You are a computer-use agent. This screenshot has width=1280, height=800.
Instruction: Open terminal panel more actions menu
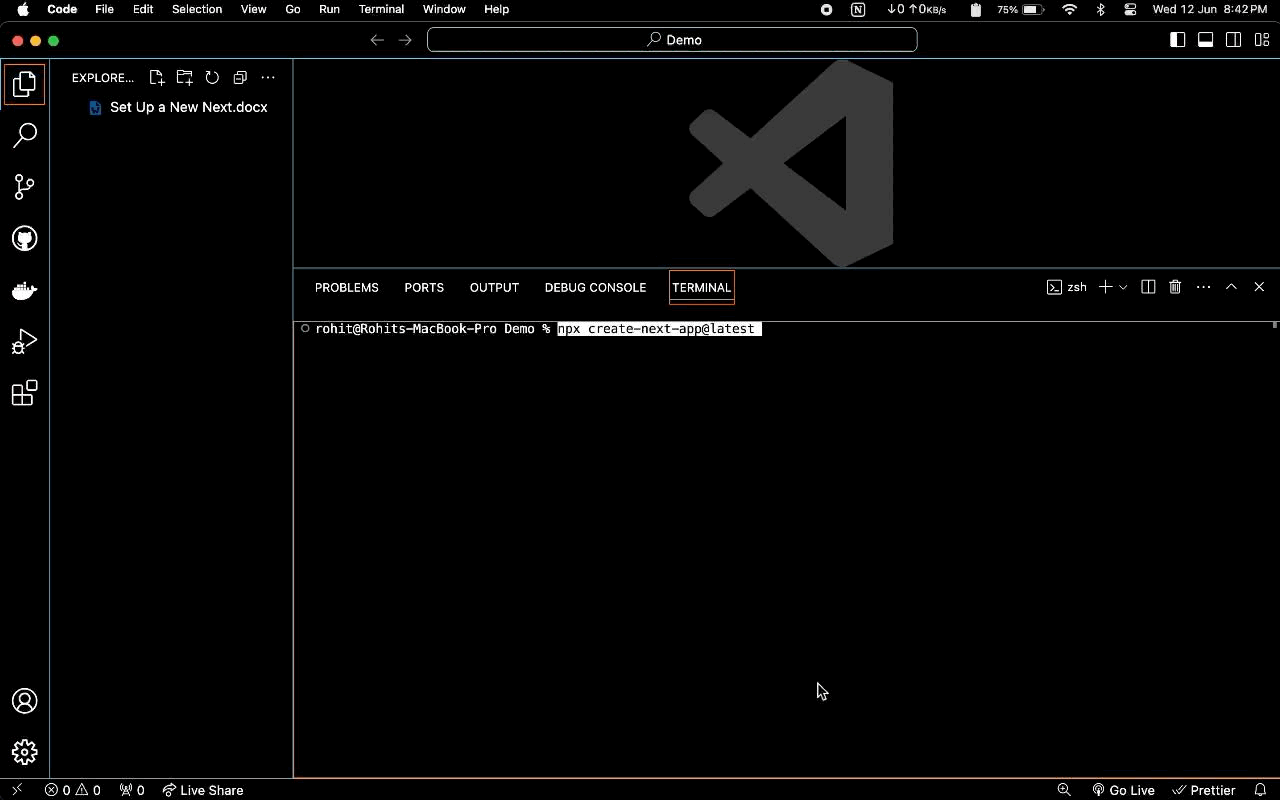tap(1203, 287)
